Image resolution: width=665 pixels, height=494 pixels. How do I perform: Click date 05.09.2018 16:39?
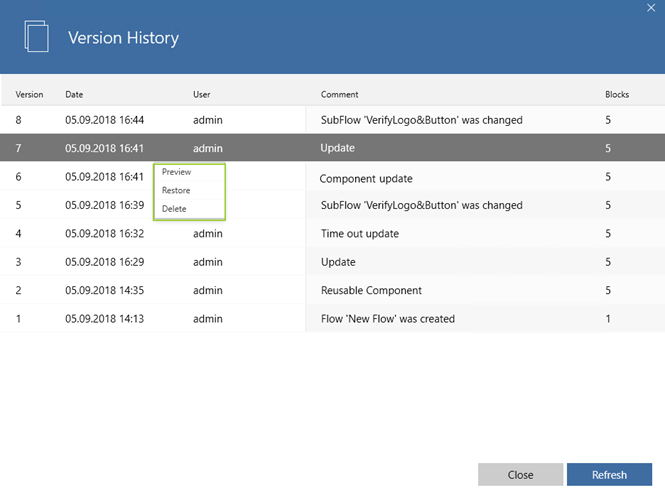coord(104,205)
